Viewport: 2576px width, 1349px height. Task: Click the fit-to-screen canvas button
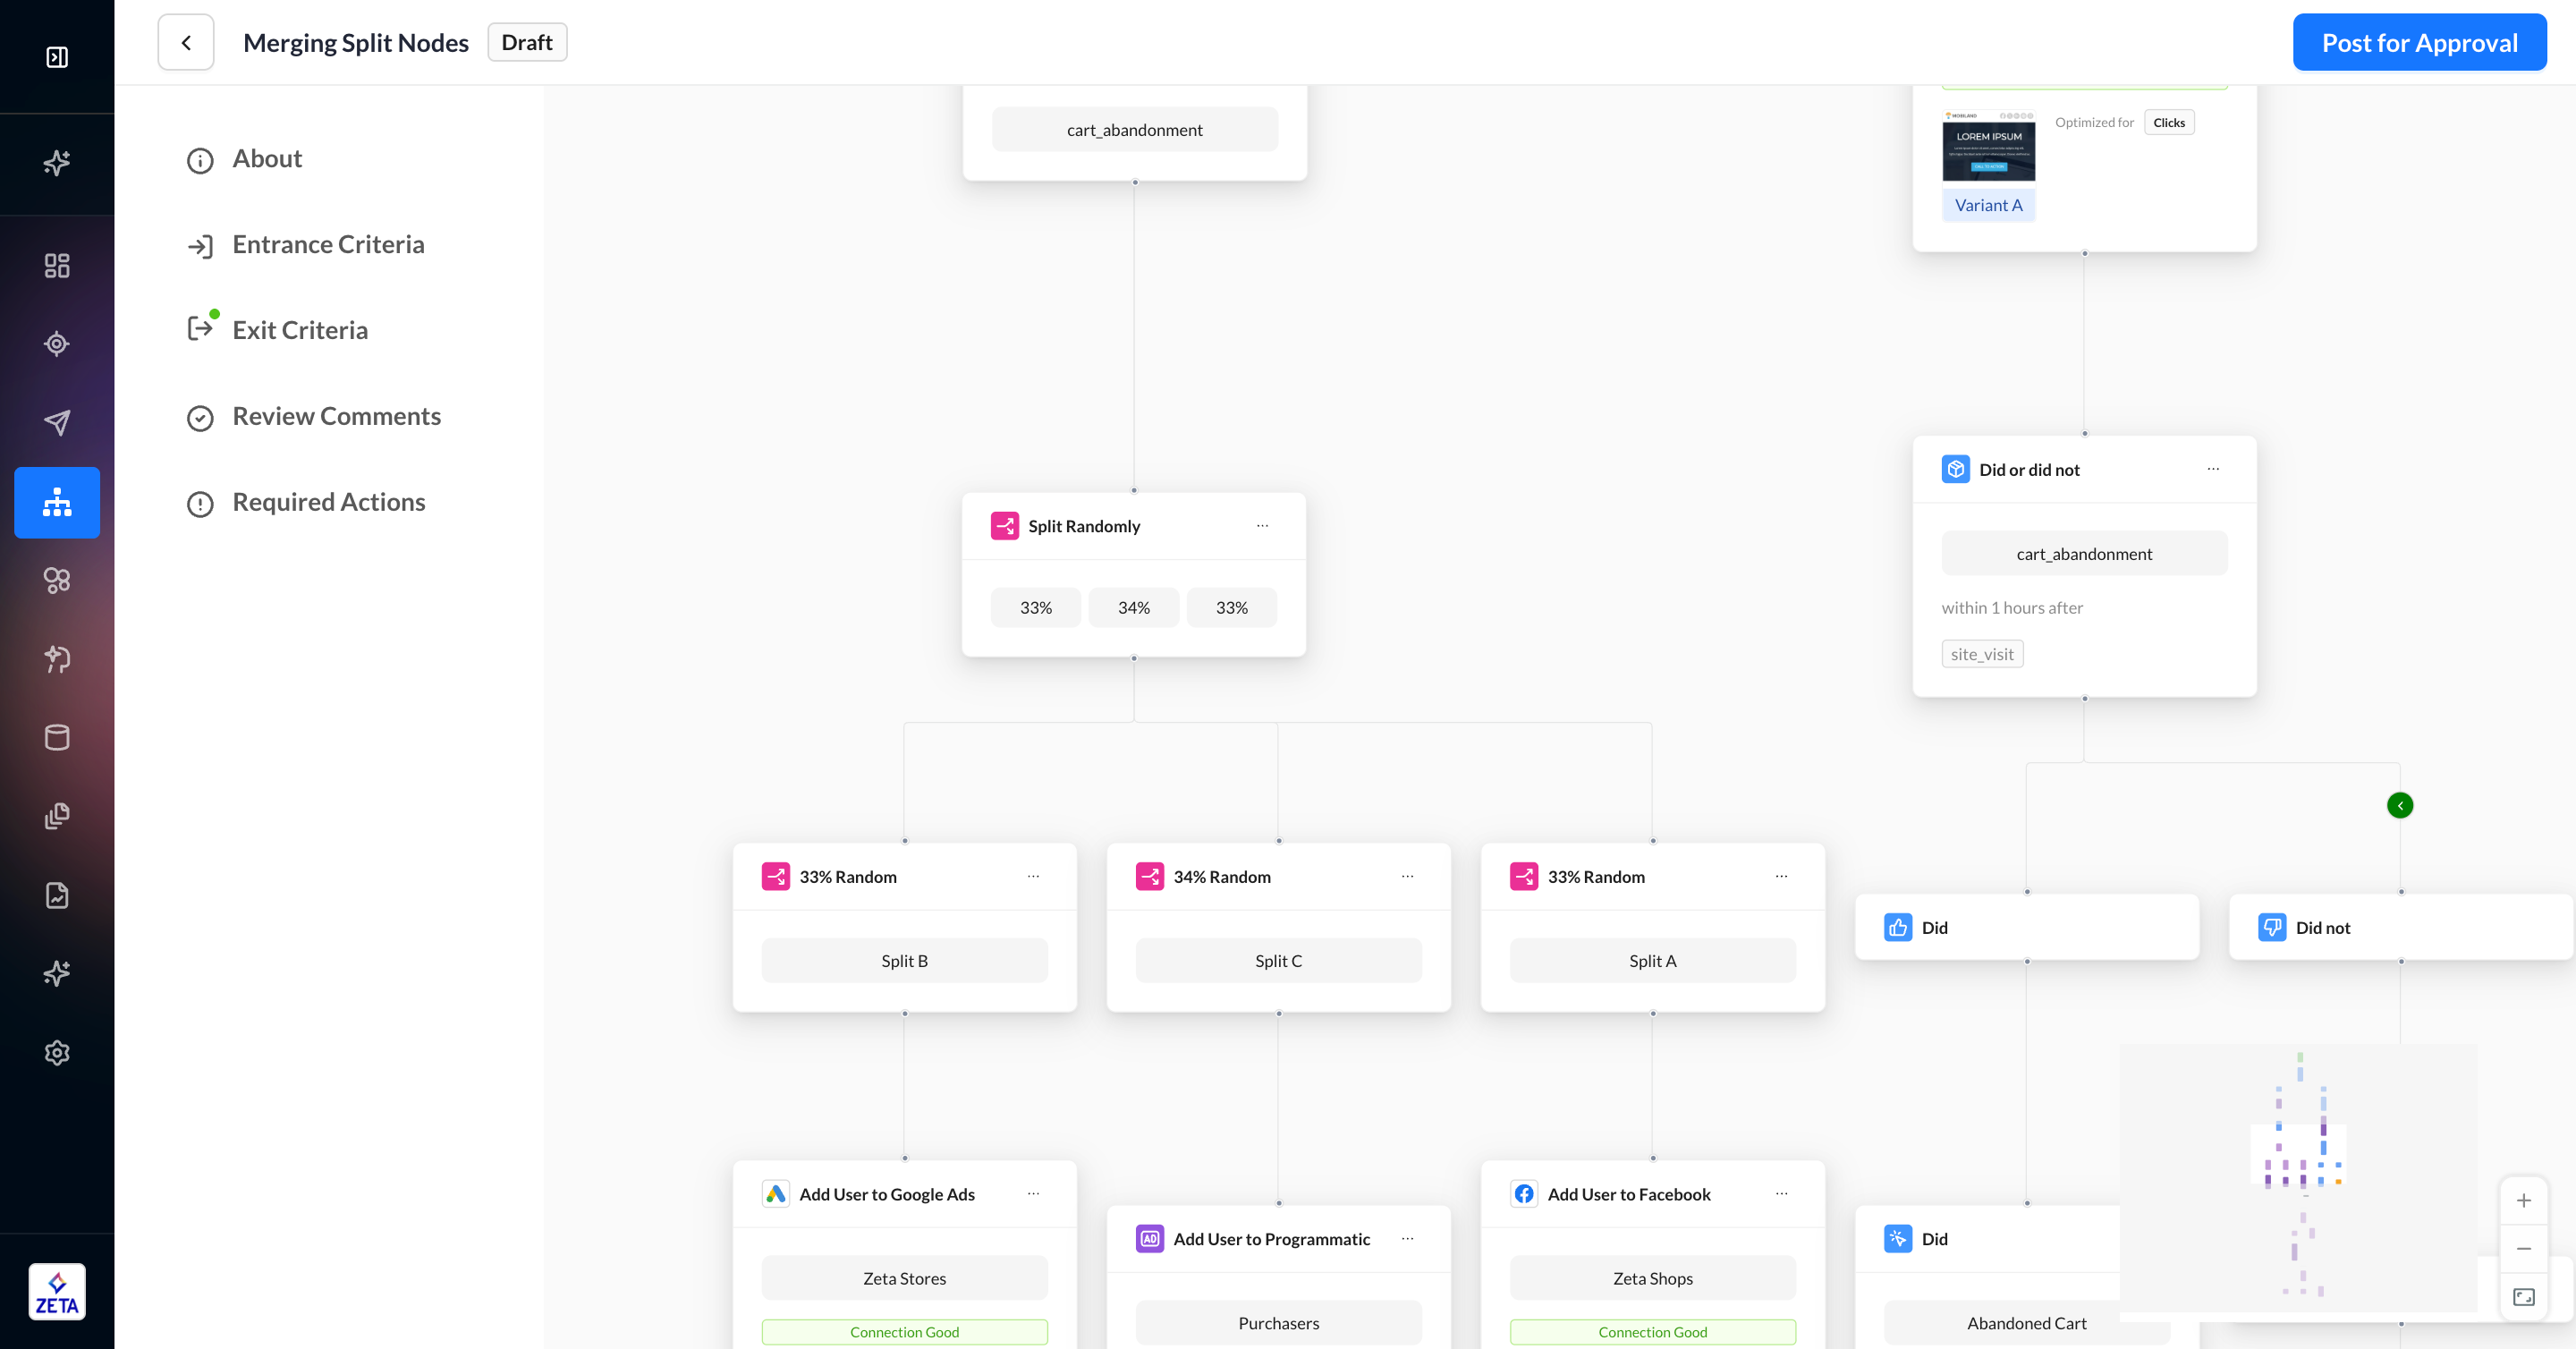[x=2523, y=1297]
